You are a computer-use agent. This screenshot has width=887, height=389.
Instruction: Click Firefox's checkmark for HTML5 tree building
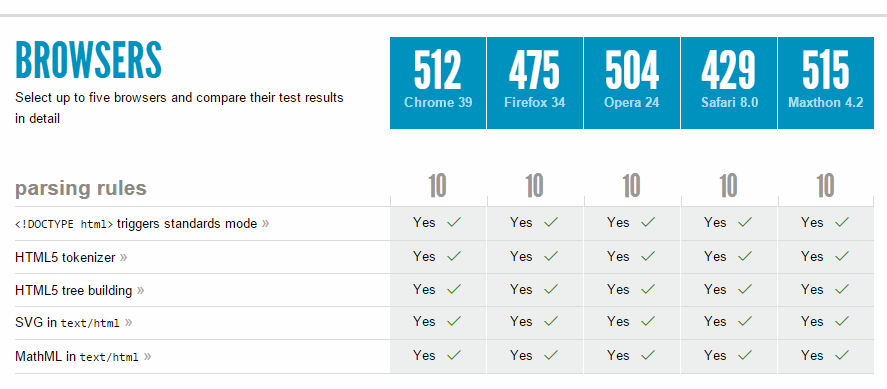tap(551, 289)
